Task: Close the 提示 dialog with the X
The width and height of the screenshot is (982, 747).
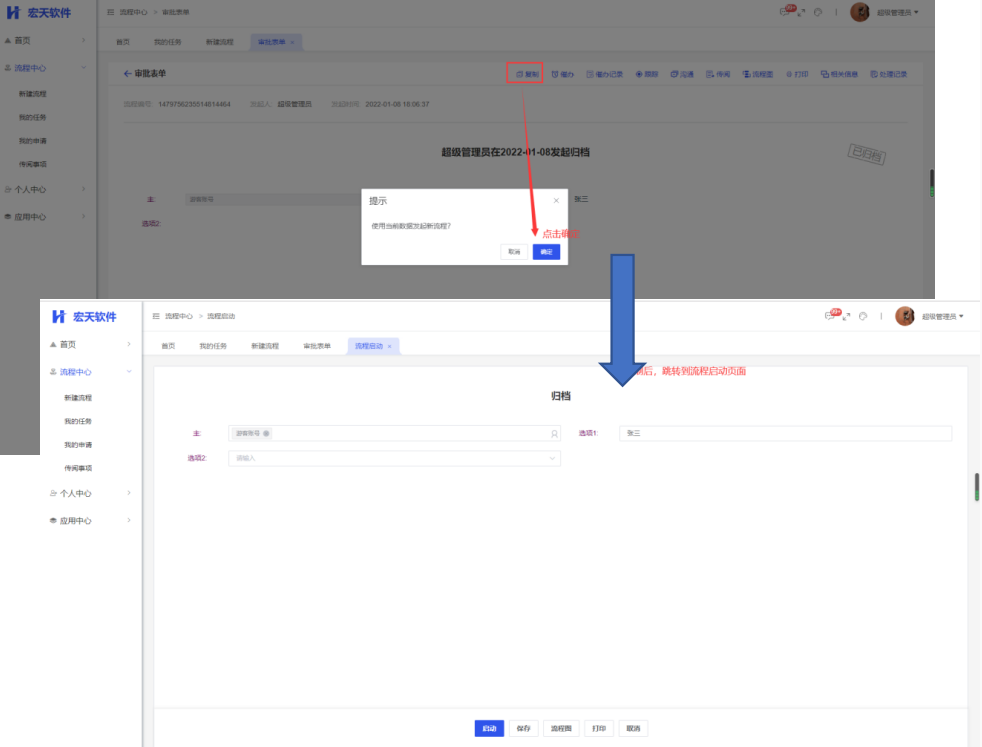Action: pos(556,200)
